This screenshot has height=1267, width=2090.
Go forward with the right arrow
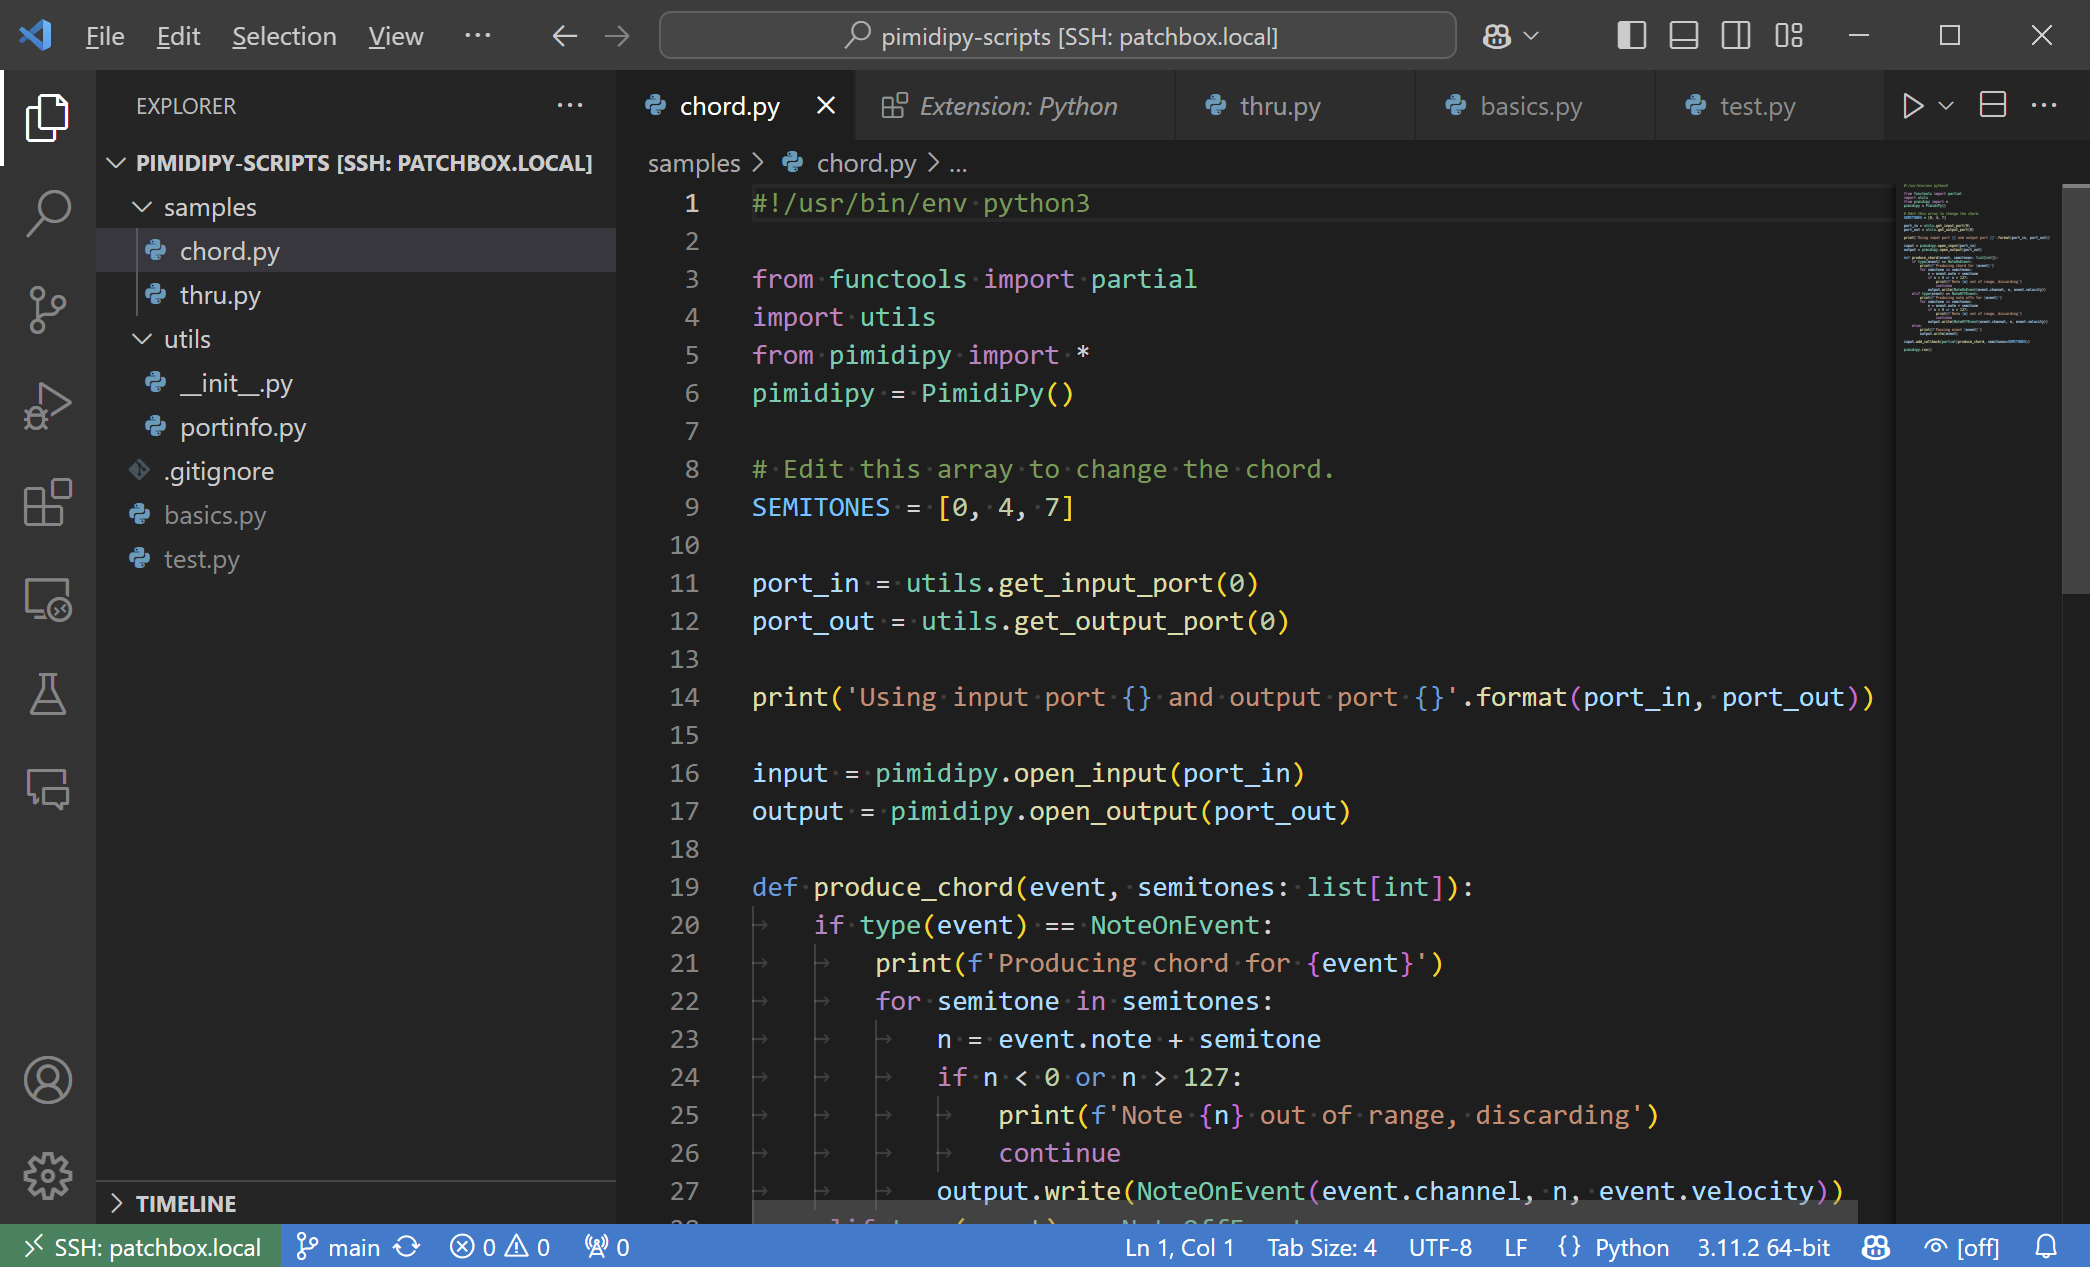click(x=618, y=36)
